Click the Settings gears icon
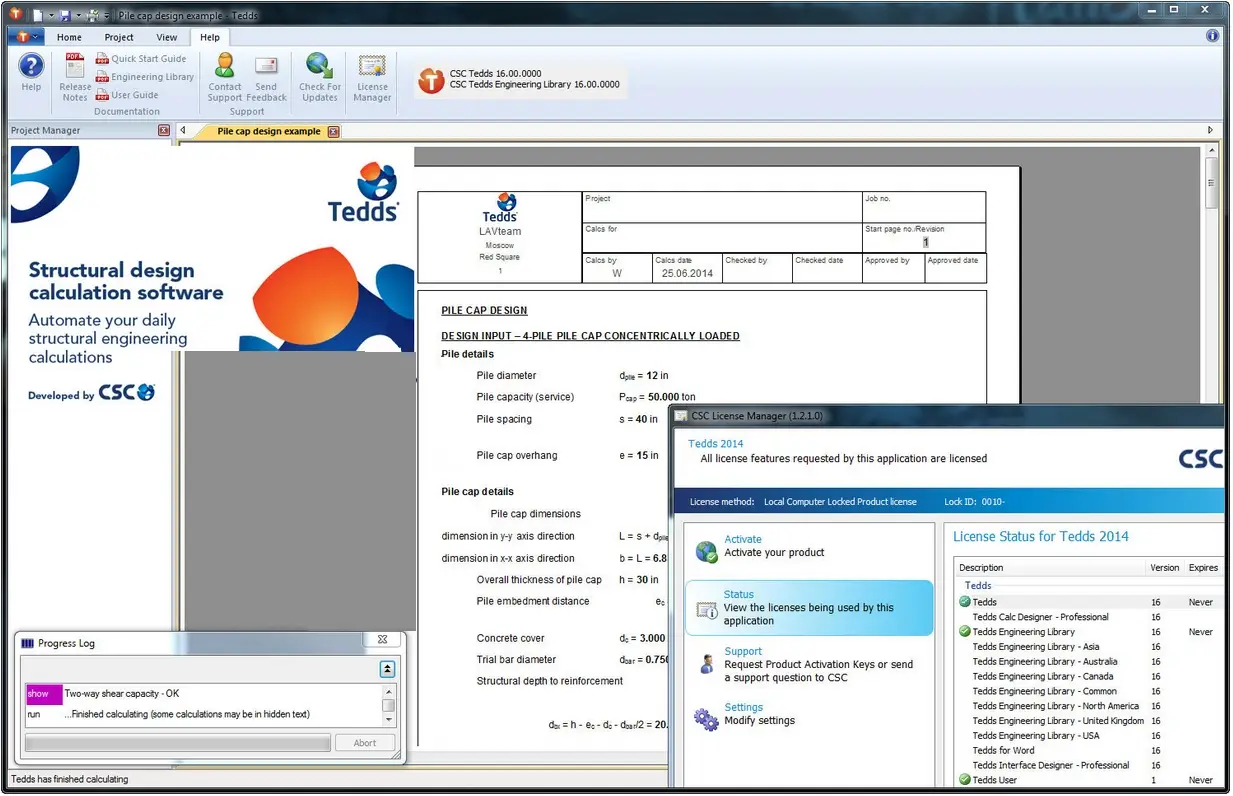 [706, 719]
